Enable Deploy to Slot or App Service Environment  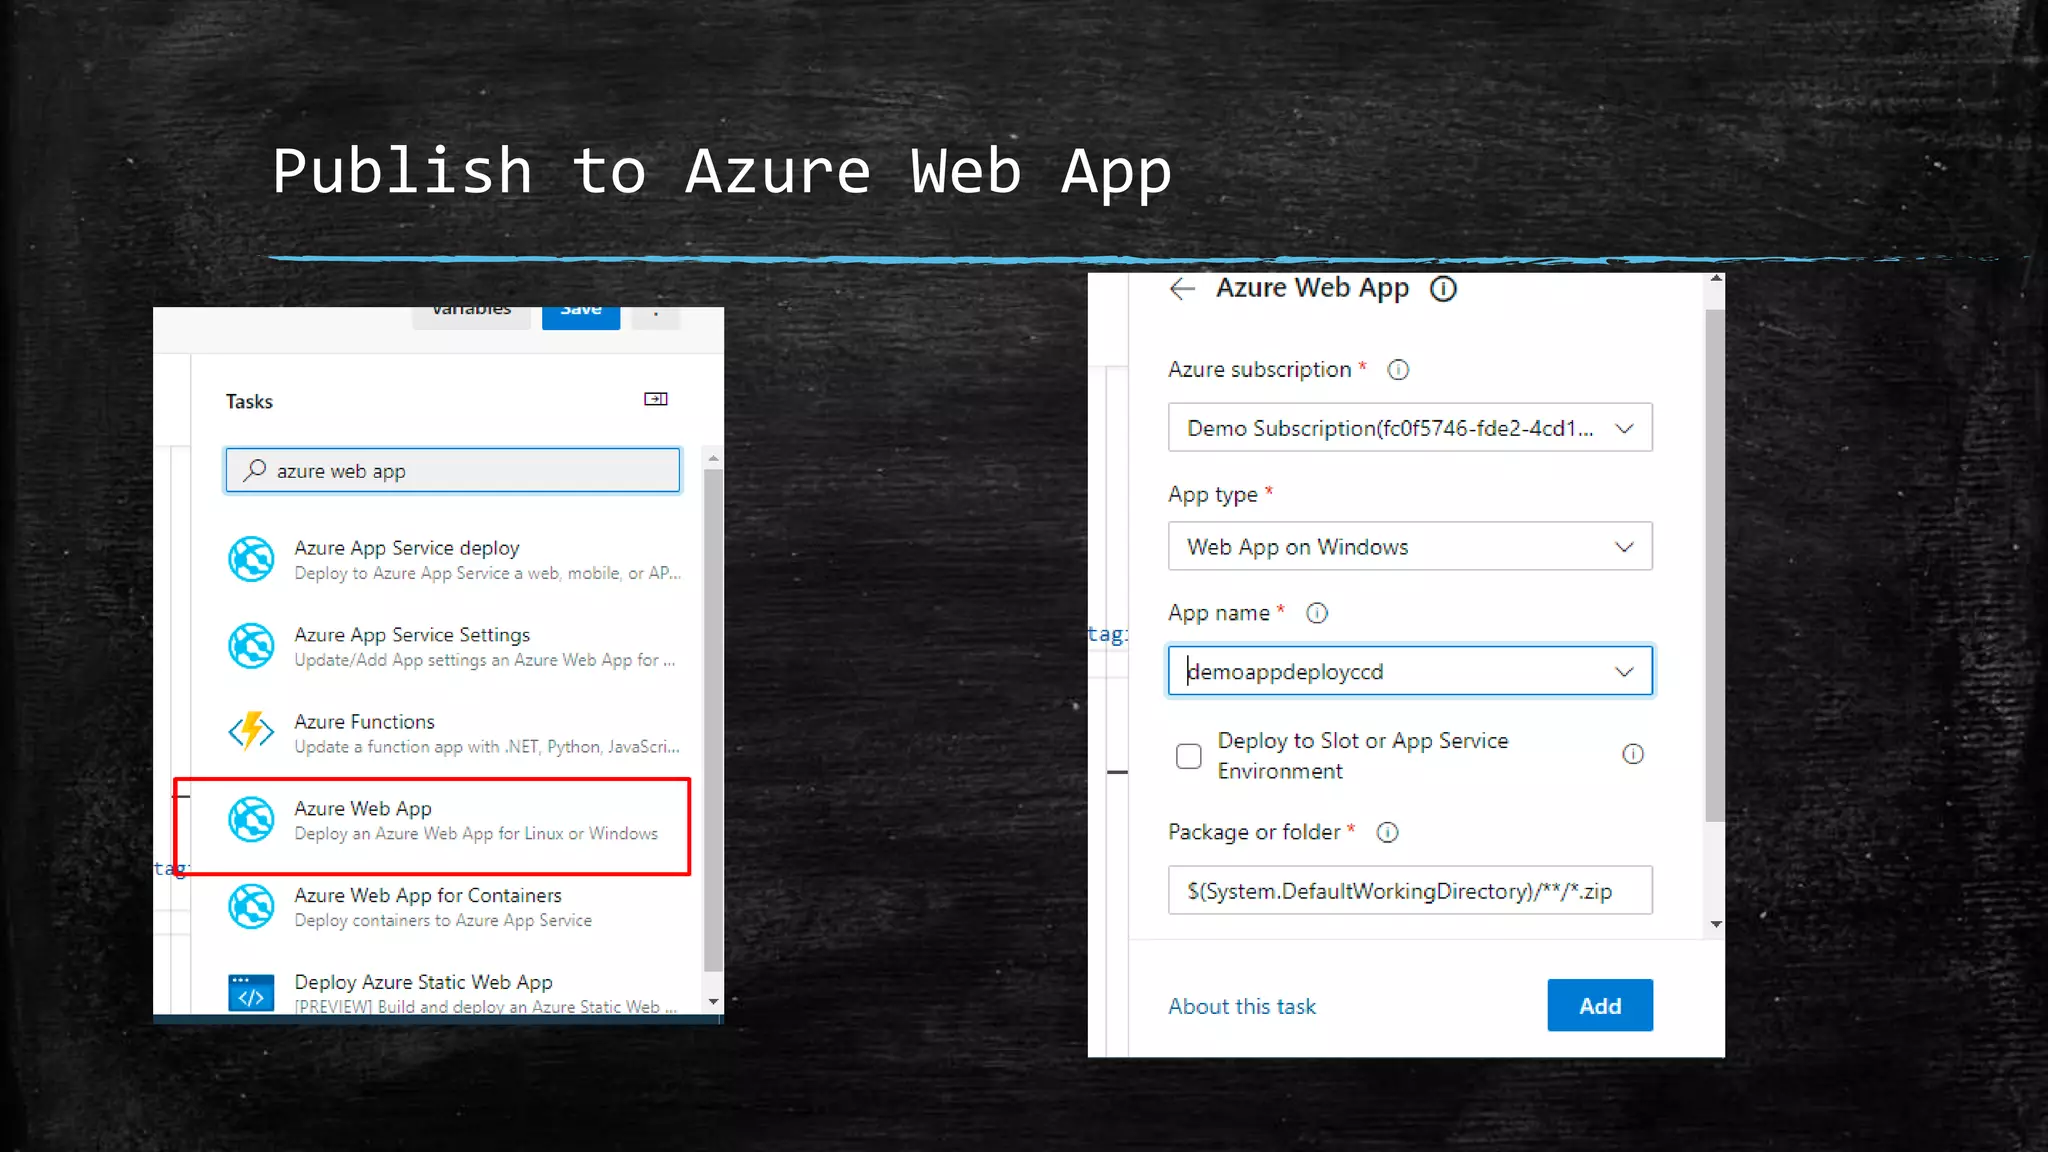pyautogui.click(x=1188, y=756)
